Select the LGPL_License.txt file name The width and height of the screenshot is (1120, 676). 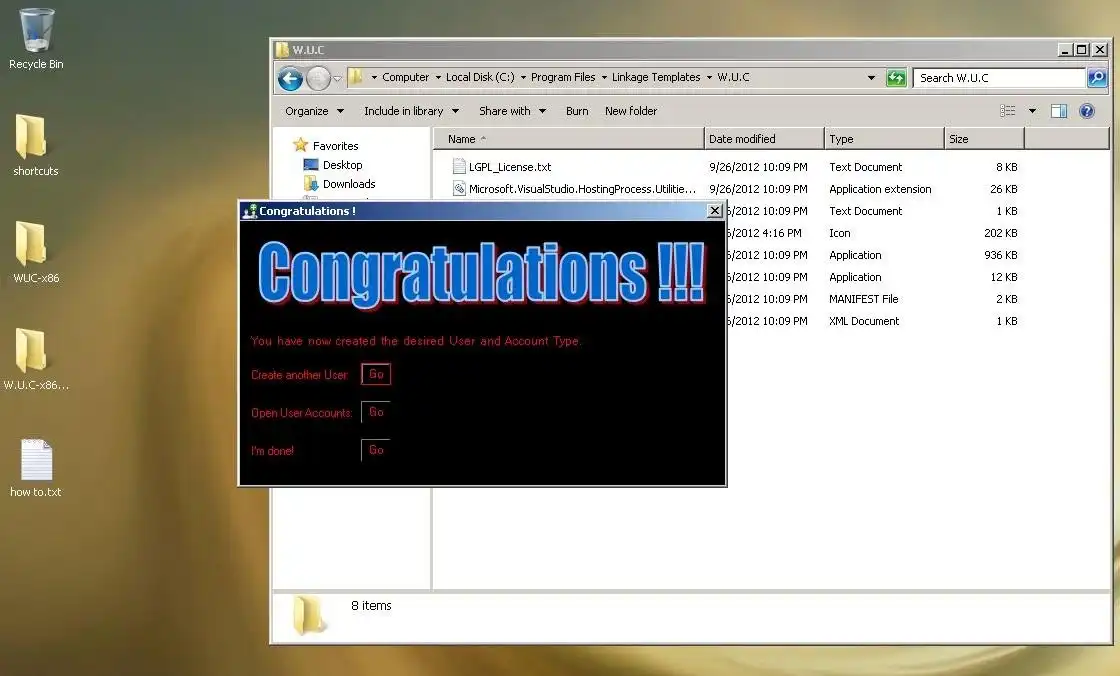(510, 167)
